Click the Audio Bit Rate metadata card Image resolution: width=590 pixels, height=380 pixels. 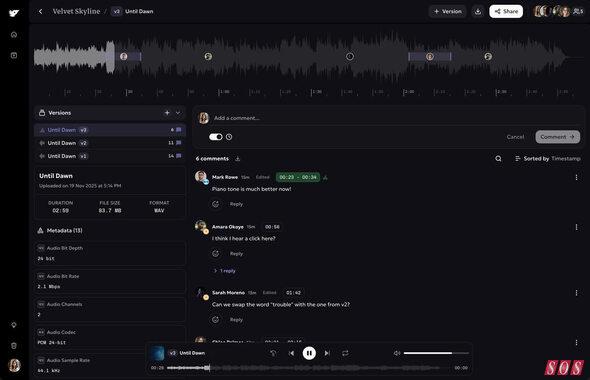point(110,281)
